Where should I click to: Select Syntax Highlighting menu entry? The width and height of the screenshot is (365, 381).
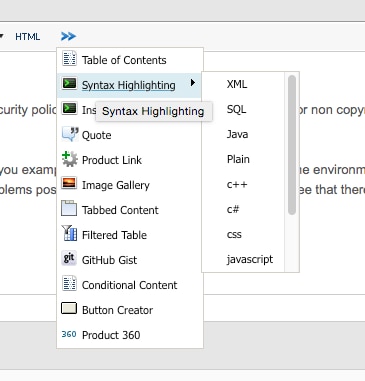130,85
